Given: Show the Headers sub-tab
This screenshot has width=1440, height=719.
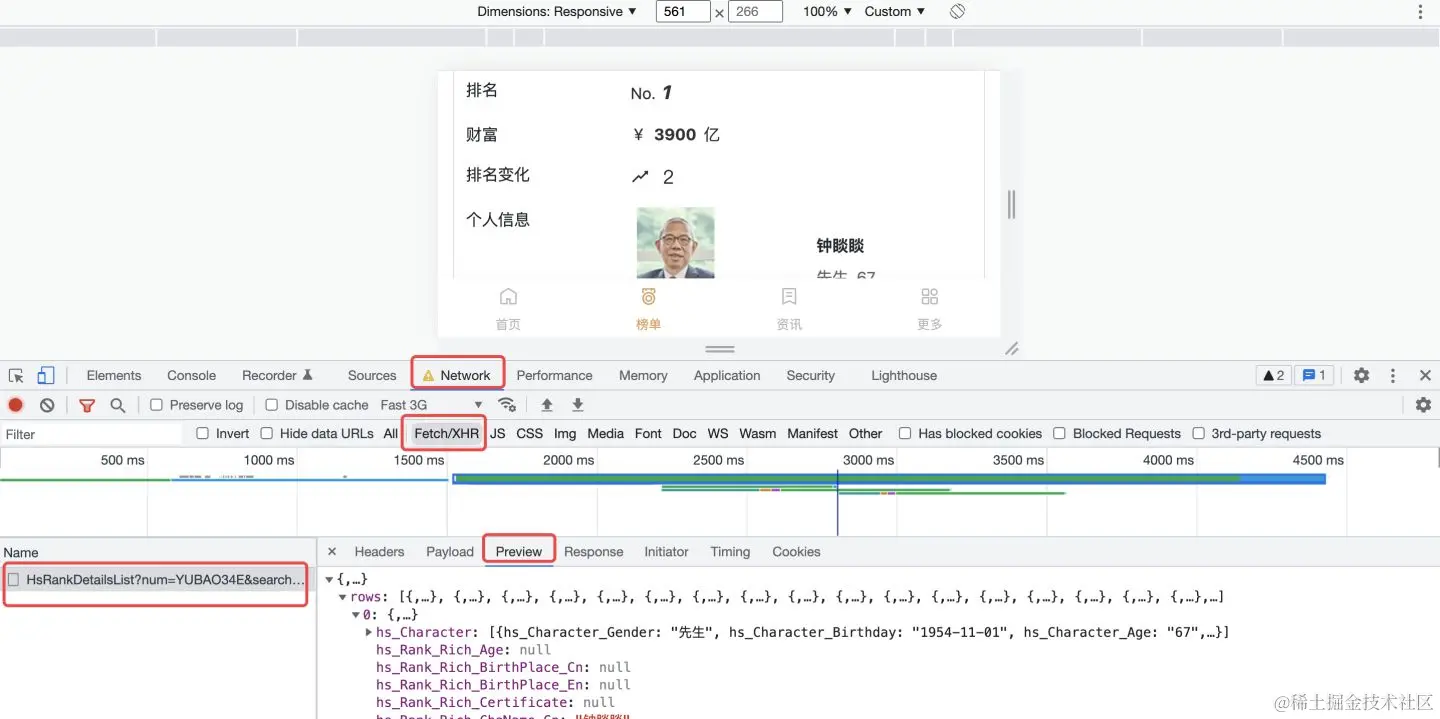Looking at the screenshot, I should [379, 552].
